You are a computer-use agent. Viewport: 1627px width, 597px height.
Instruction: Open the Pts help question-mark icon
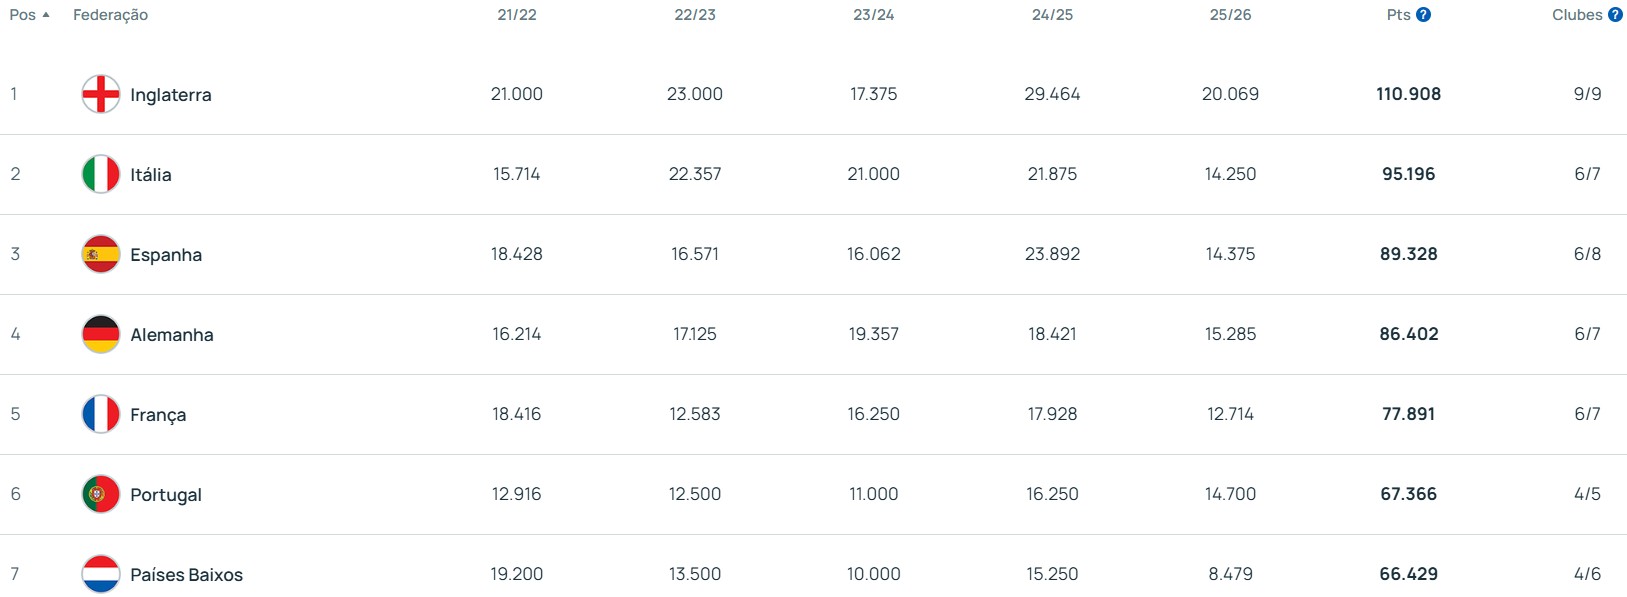pos(1424,15)
